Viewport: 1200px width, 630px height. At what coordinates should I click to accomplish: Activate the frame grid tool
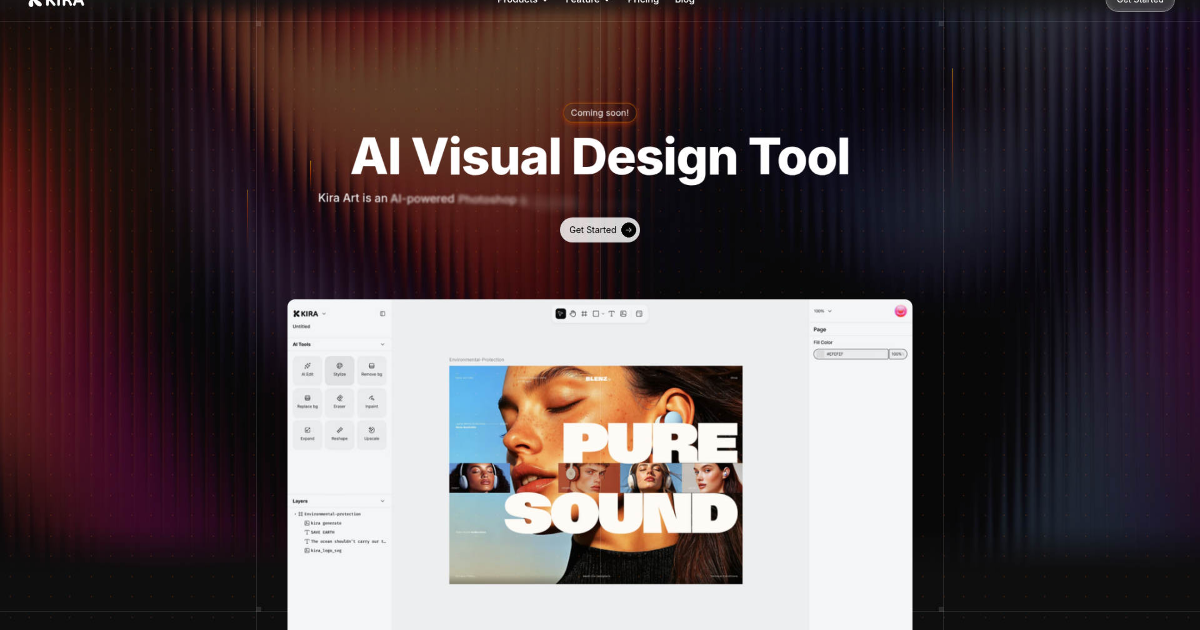click(x=584, y=314)
